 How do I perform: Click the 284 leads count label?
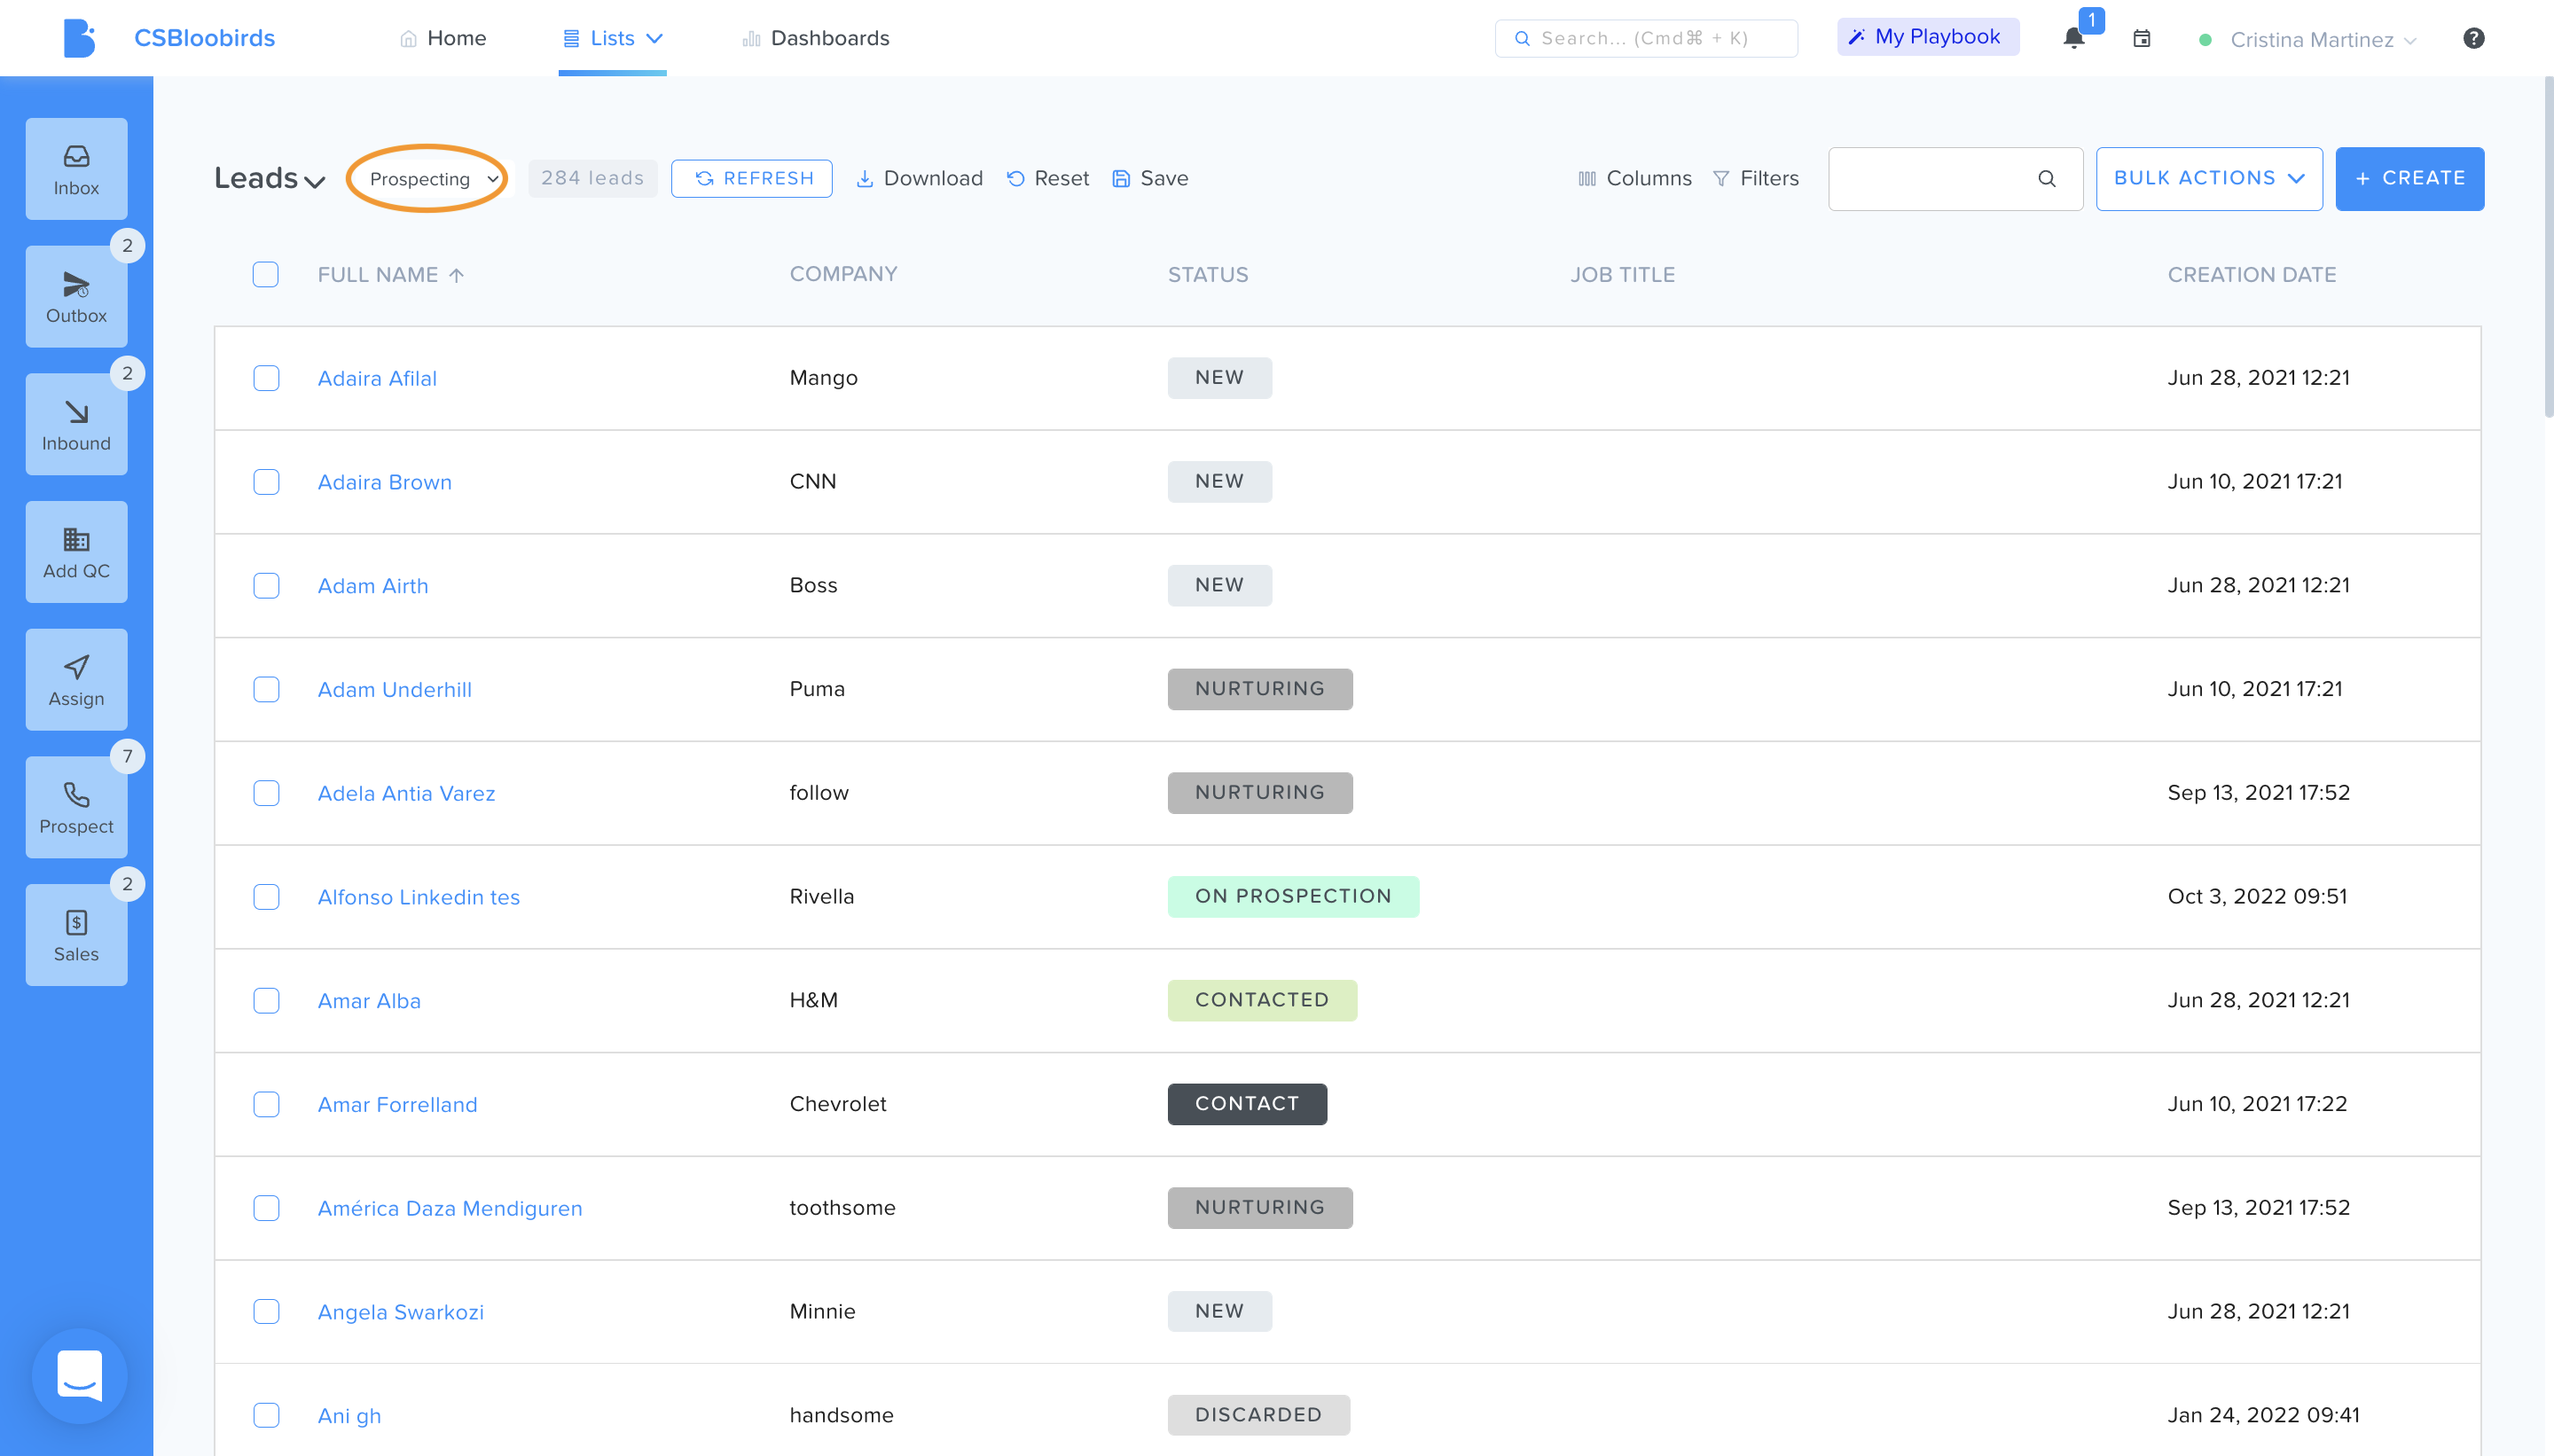pos(592,179)
